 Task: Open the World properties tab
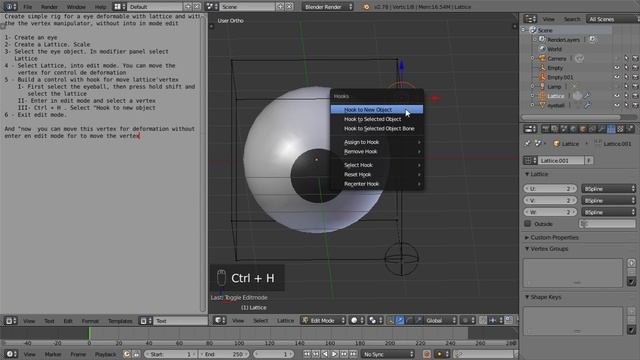click(573, 129)
